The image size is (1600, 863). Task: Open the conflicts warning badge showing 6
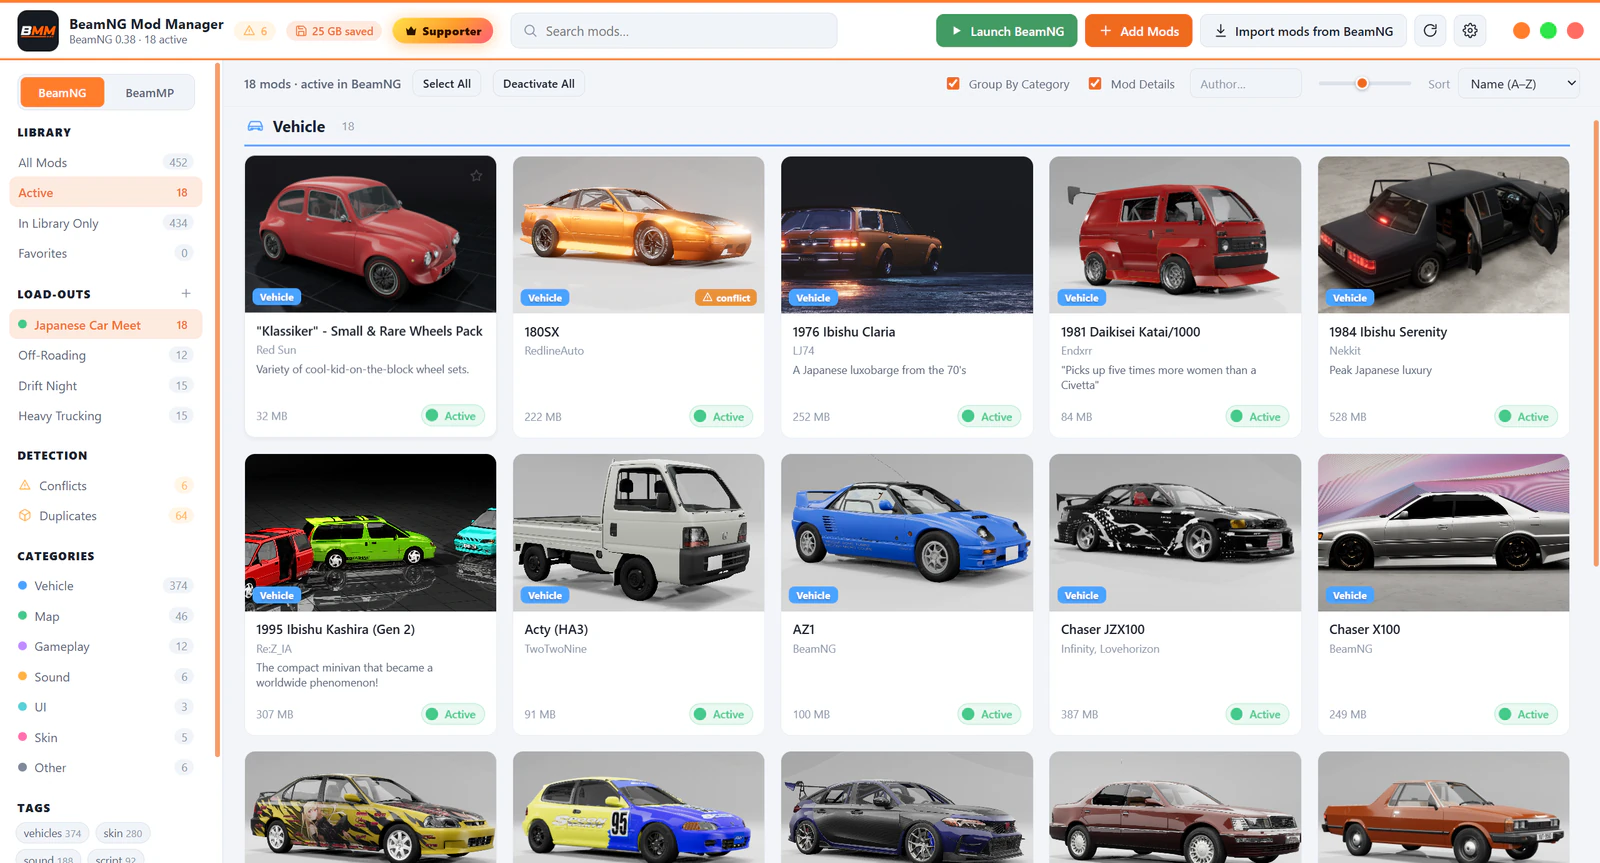point(256,31)
